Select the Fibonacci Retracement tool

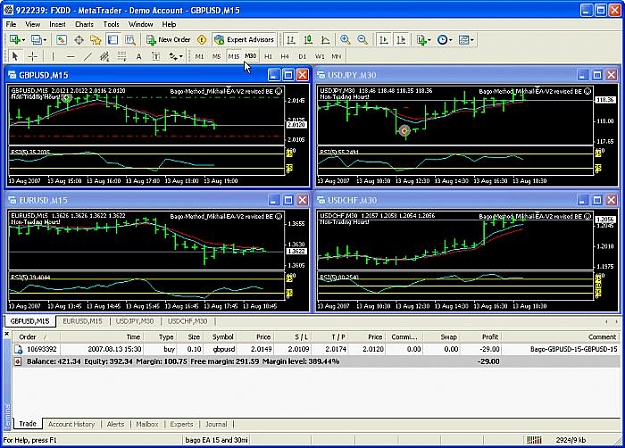point(122,57)
